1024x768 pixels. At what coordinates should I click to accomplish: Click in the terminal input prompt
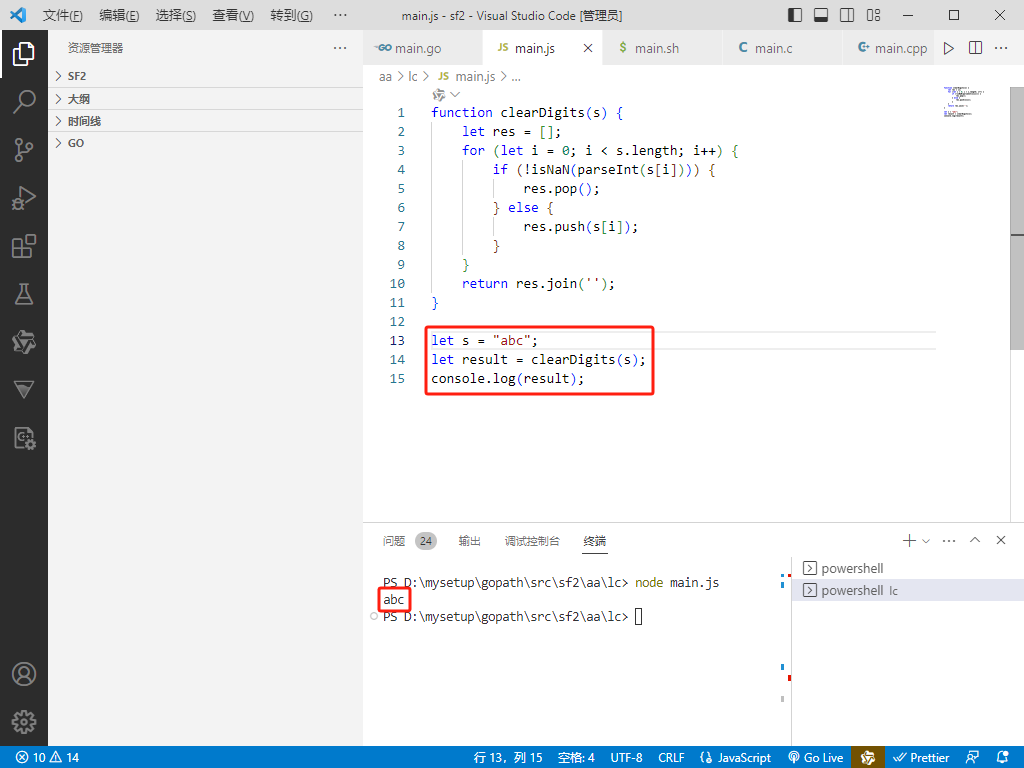639,616
